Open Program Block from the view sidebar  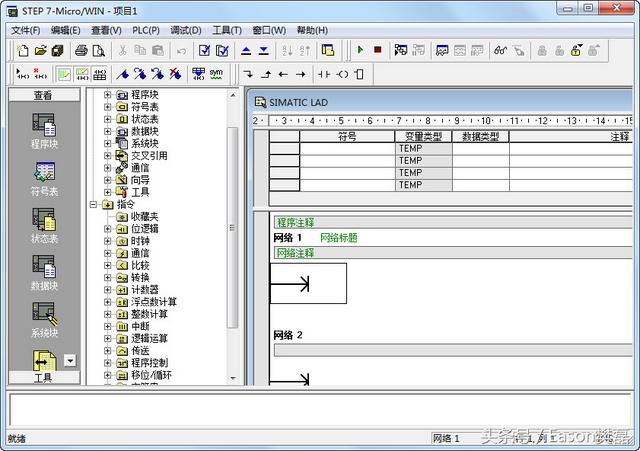point(44,131)
